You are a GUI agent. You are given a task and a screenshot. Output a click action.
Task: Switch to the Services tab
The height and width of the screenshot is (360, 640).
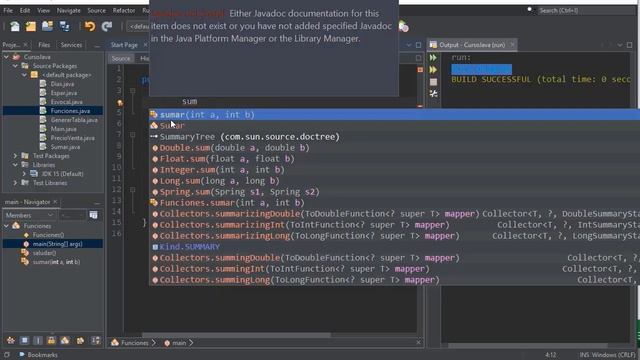pos(71,45)
